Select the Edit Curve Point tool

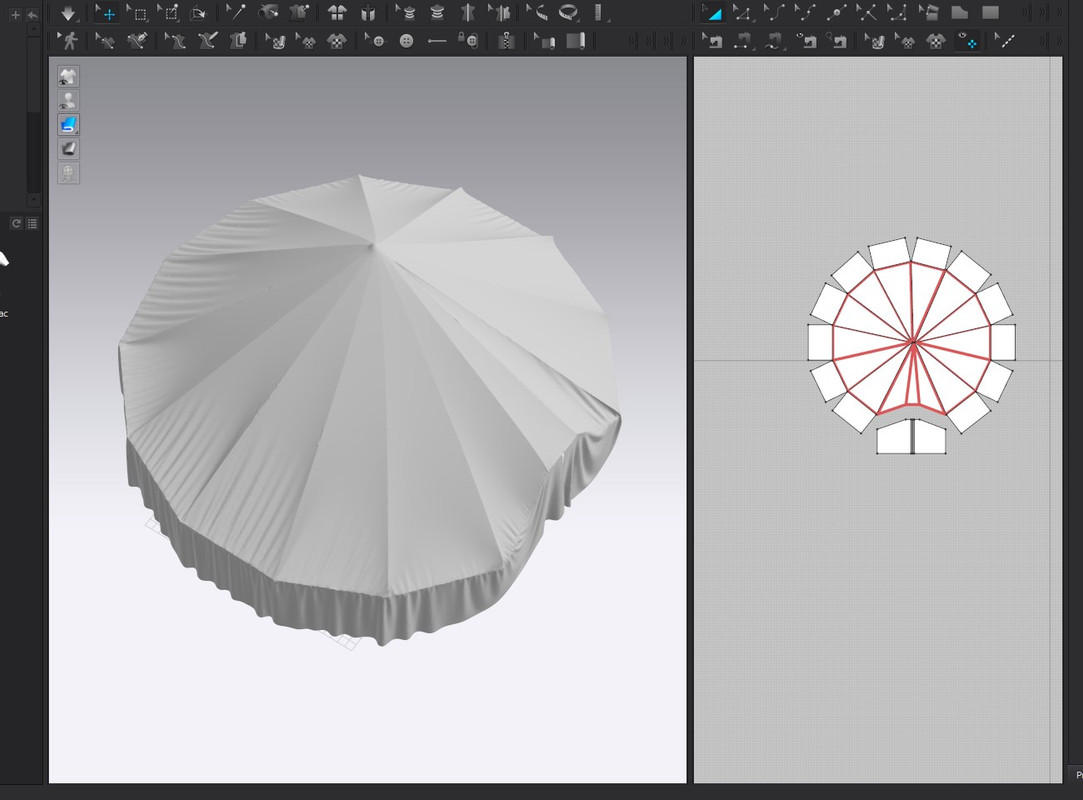point(804,12)
